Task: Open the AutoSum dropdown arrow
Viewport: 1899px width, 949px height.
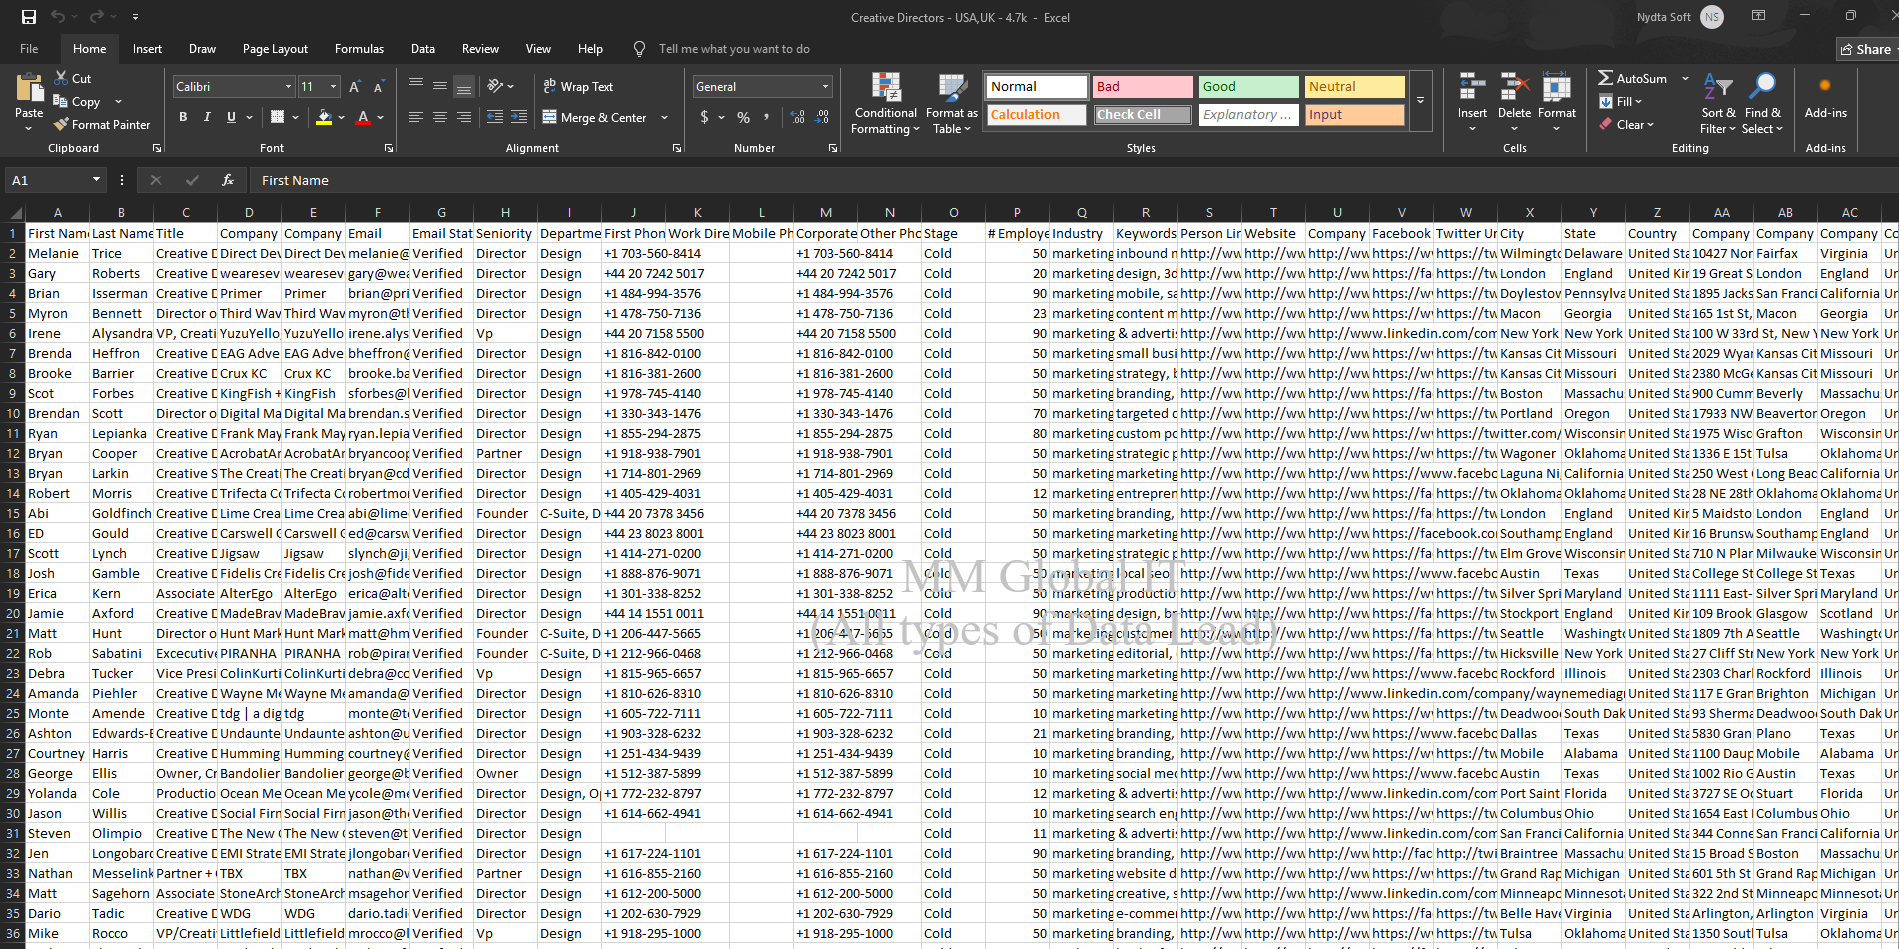Action: tap(1685, 78)
